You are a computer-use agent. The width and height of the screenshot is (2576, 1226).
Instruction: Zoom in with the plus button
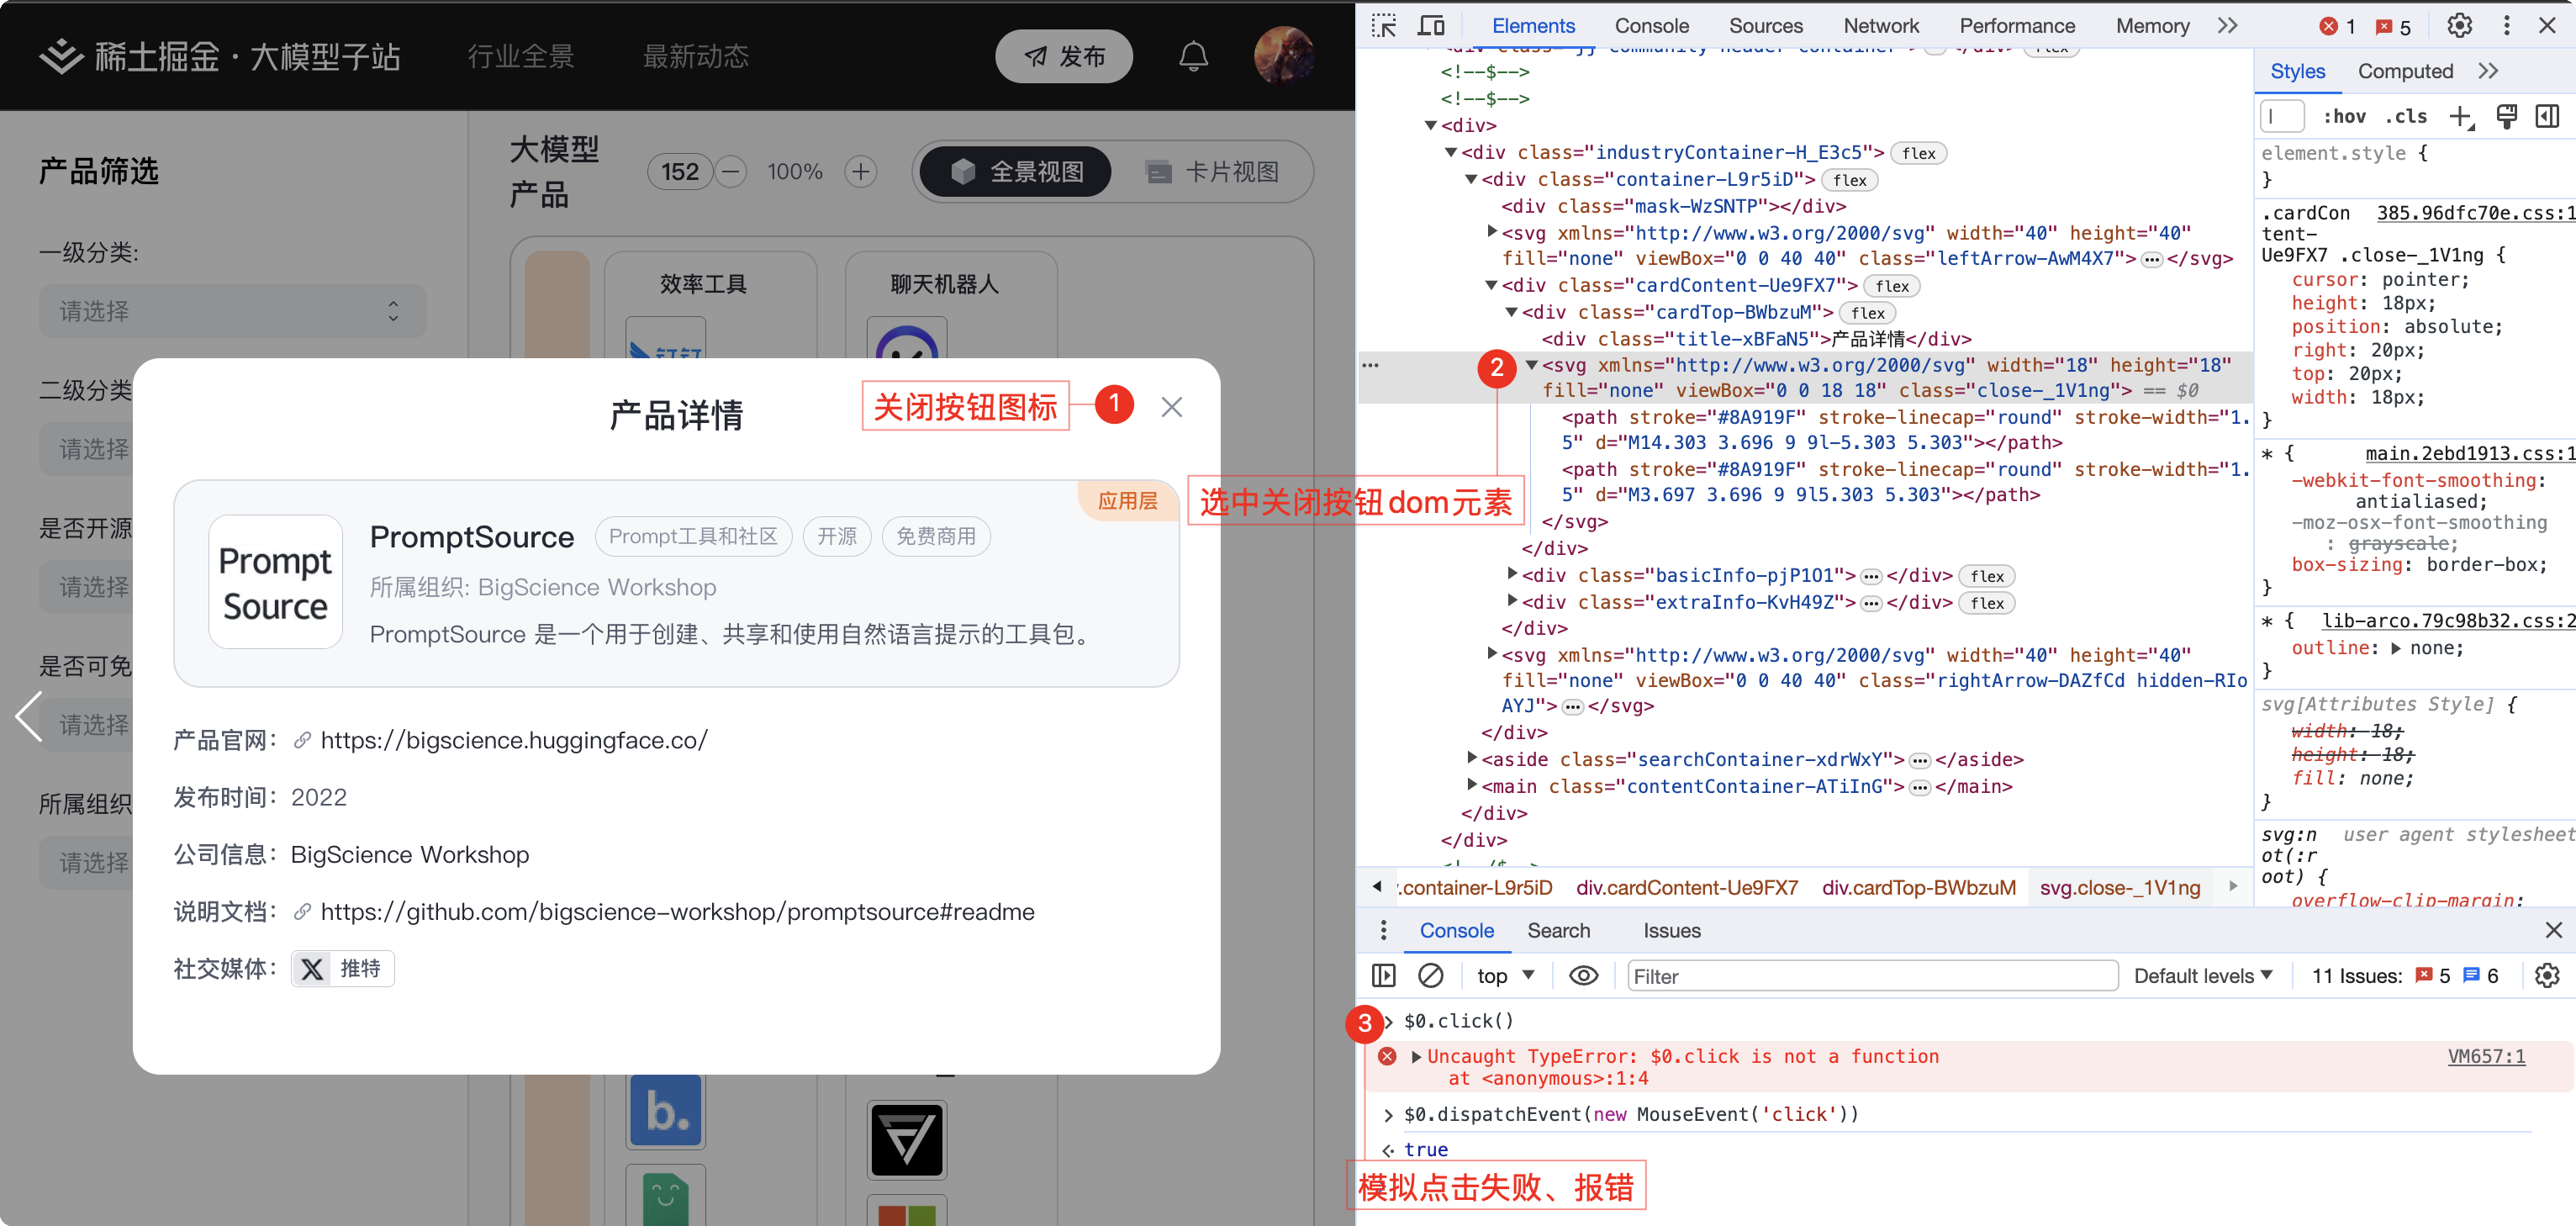[860, 172]
